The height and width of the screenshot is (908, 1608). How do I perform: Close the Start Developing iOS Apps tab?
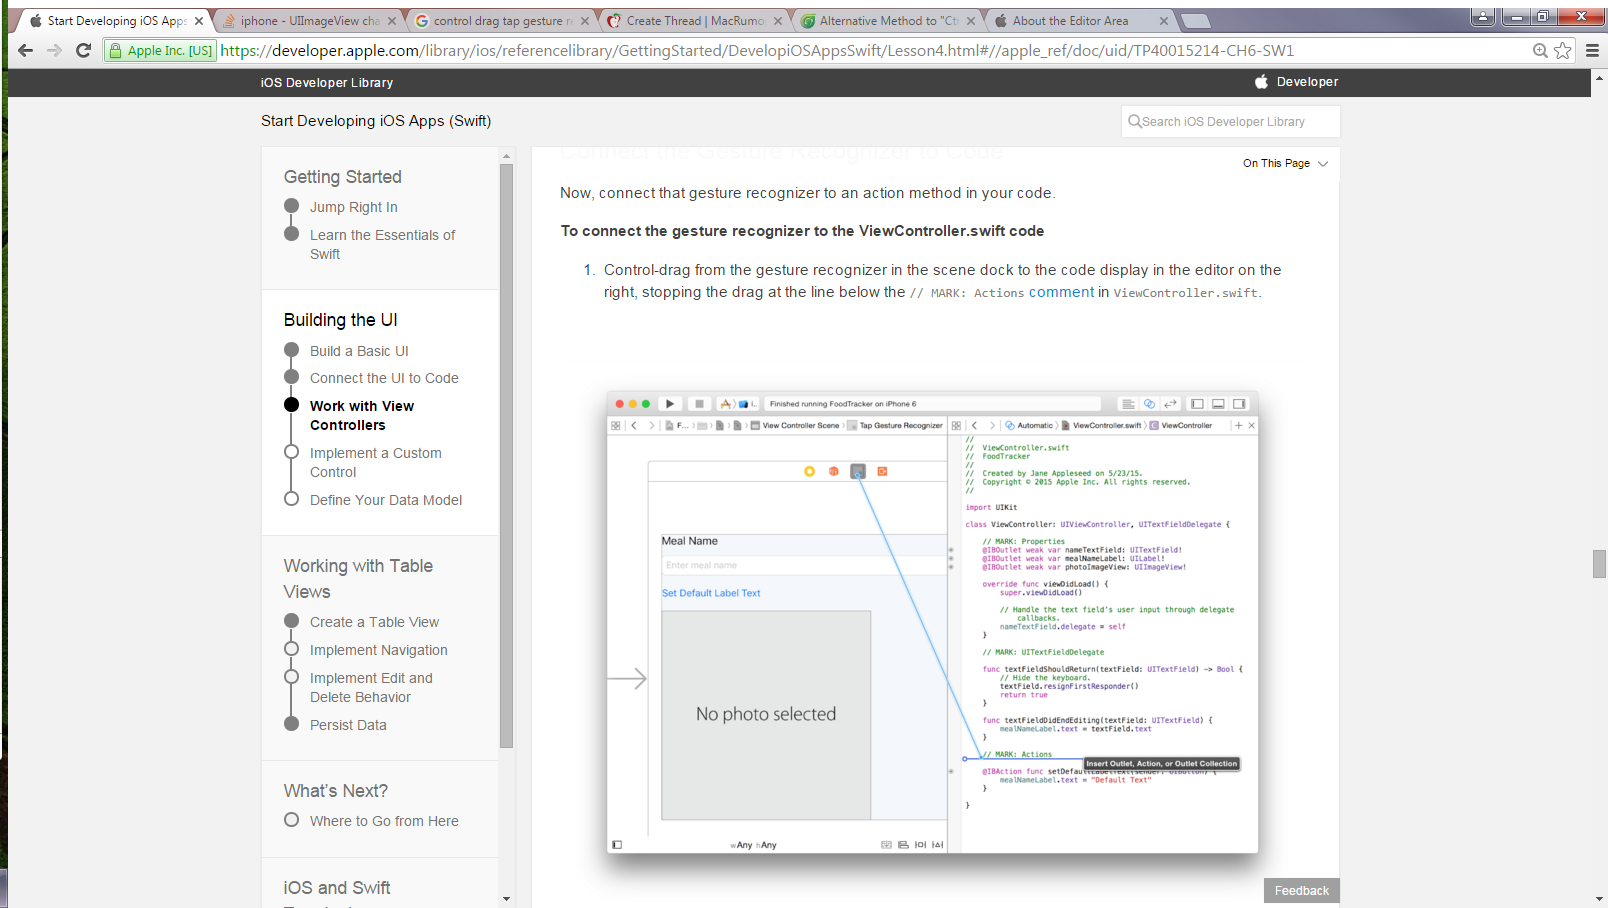[199, 21]
